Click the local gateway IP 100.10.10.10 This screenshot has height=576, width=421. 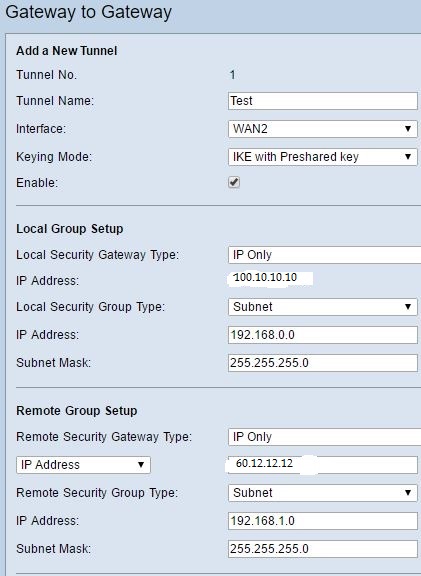click(265, 277)
